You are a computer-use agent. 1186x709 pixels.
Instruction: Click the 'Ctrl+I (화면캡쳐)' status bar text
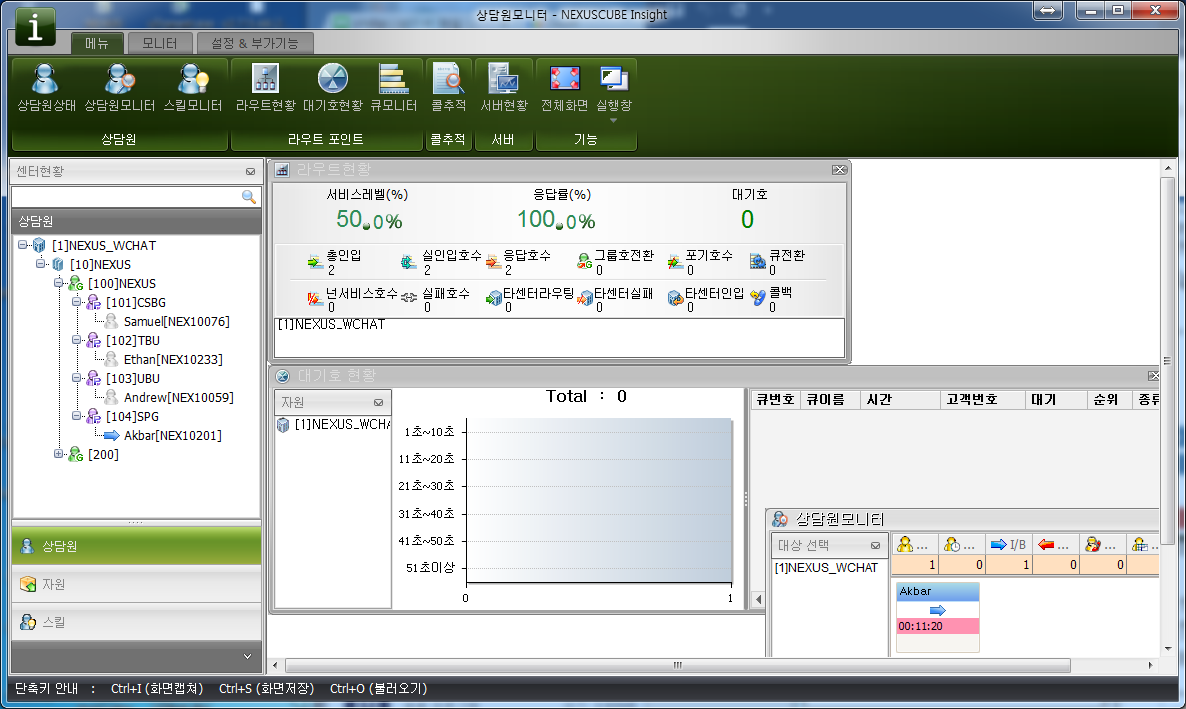pyautogui.click(x=157, y=689)
